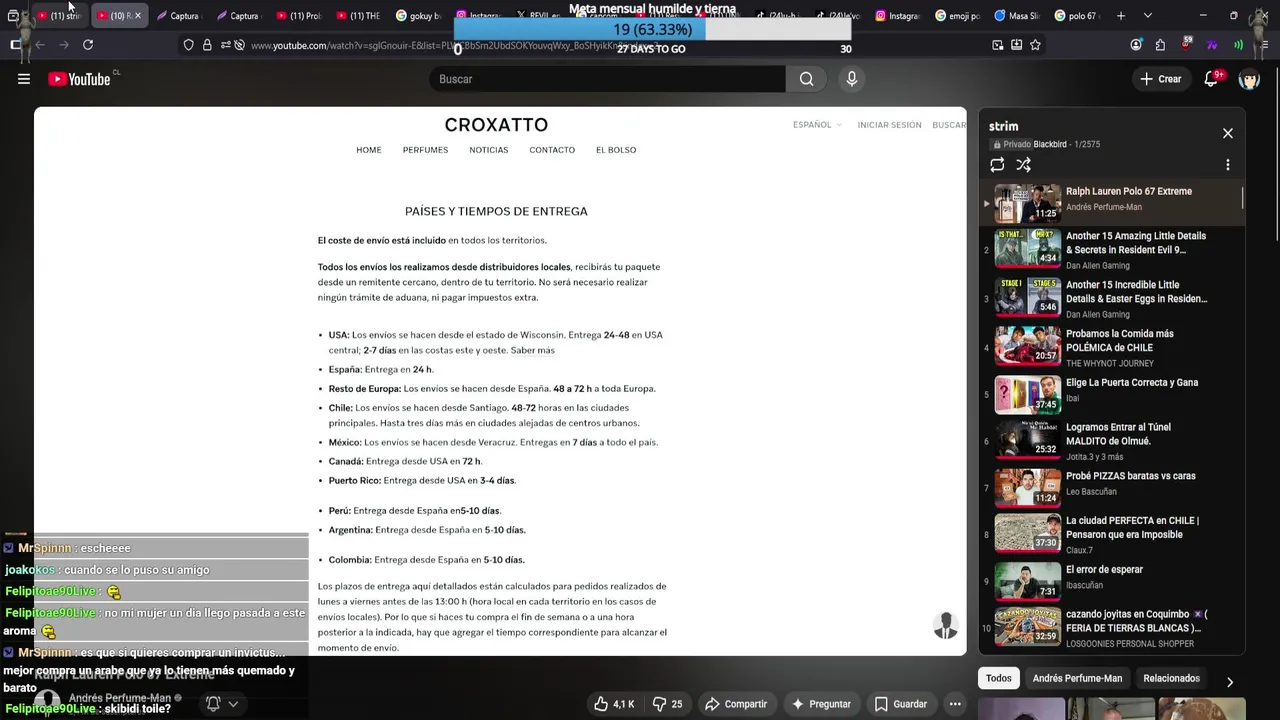Reload the page in the browser
Image resolution: width=1280 pixels, height=720 pixels.
pyautogui.click(x=88, y=45)
